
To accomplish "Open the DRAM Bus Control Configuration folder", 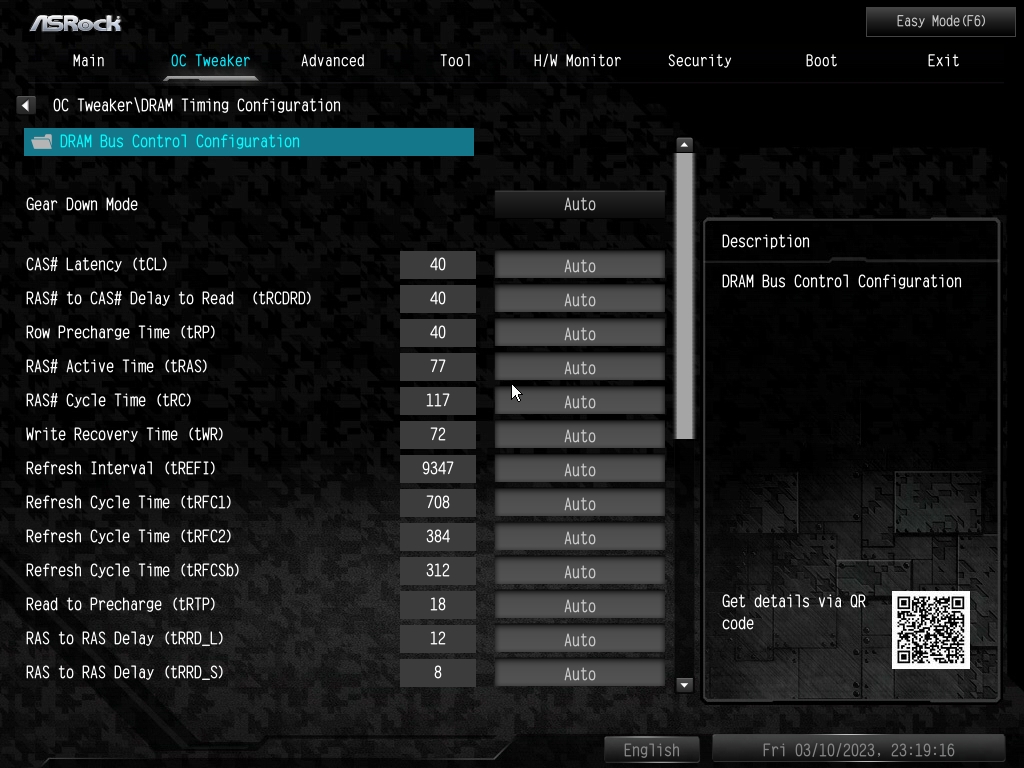I will (x=249, y=142).
